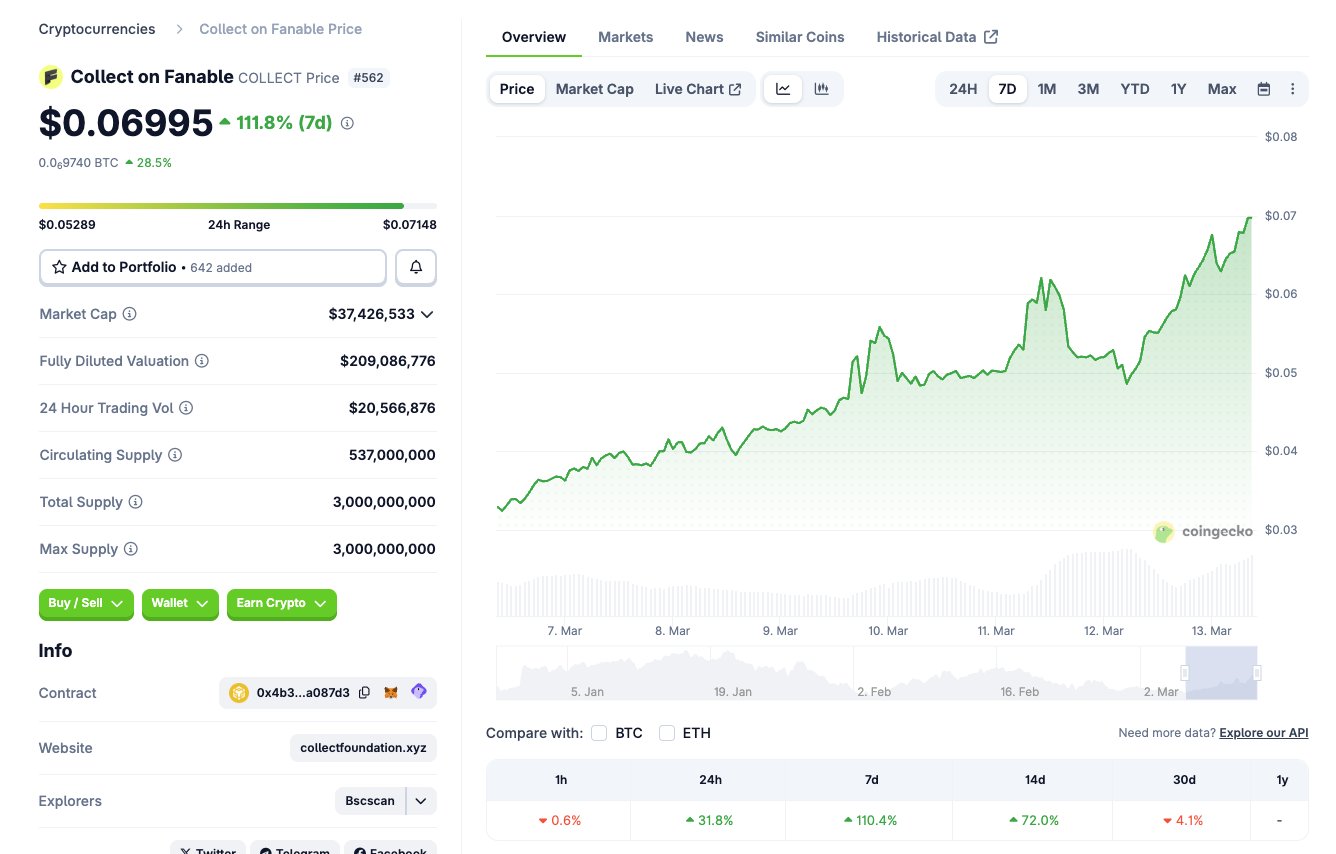This screenshot has width=1336, height=854.
Task: Switch to line chart view
Action: [783, 89]
